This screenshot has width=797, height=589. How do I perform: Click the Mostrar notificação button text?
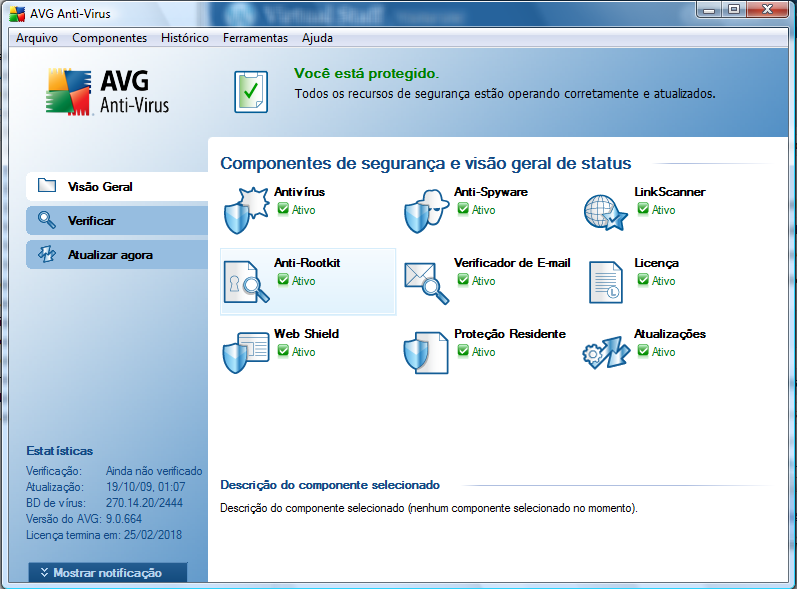[107, 573]
